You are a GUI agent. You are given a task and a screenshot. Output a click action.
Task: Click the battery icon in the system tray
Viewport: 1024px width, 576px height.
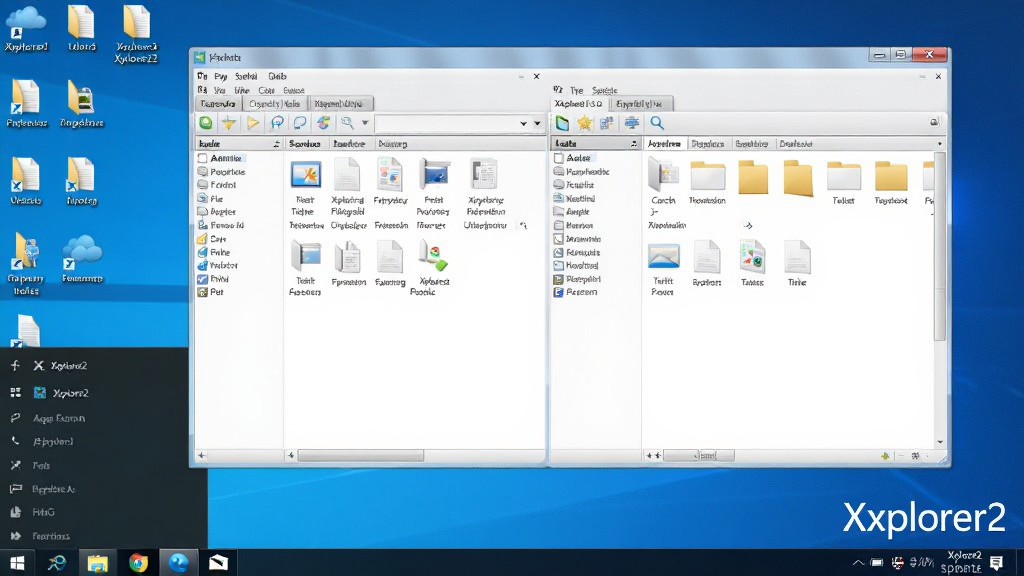click(877, 563)
